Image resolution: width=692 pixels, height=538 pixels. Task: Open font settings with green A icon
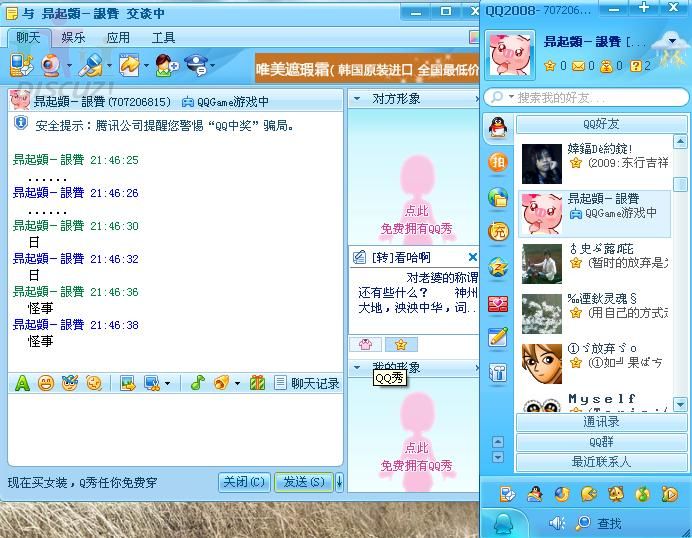(22, 383)
